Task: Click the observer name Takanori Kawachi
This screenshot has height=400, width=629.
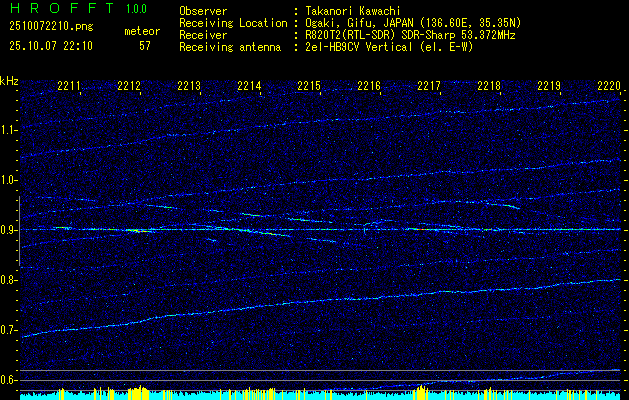Action: click(x=353, y=12)
